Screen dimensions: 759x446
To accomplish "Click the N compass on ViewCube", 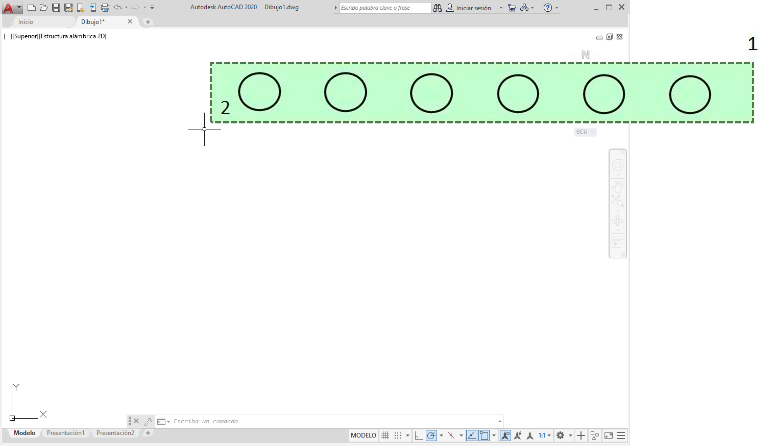I will tap(585, 55).
